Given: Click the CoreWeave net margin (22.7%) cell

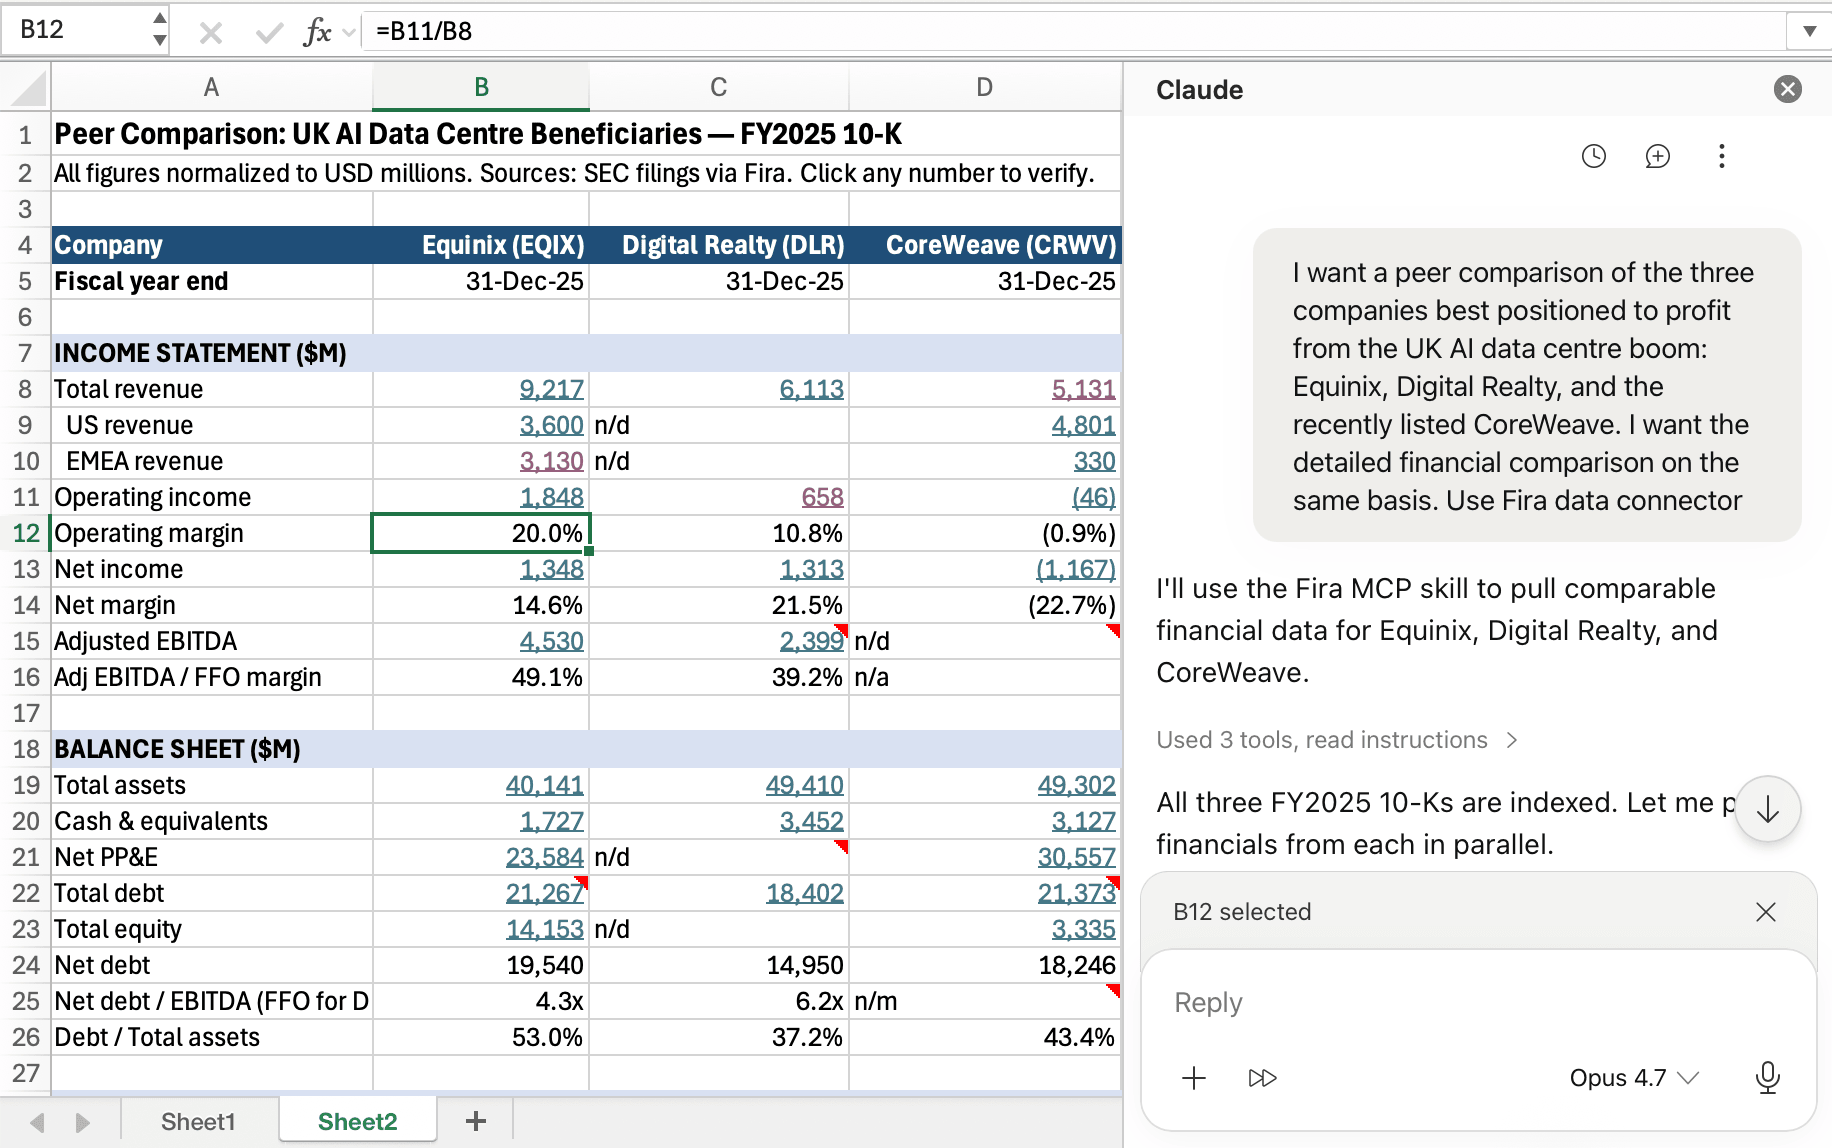Looking at the screenshot, I should pos(984,605).
